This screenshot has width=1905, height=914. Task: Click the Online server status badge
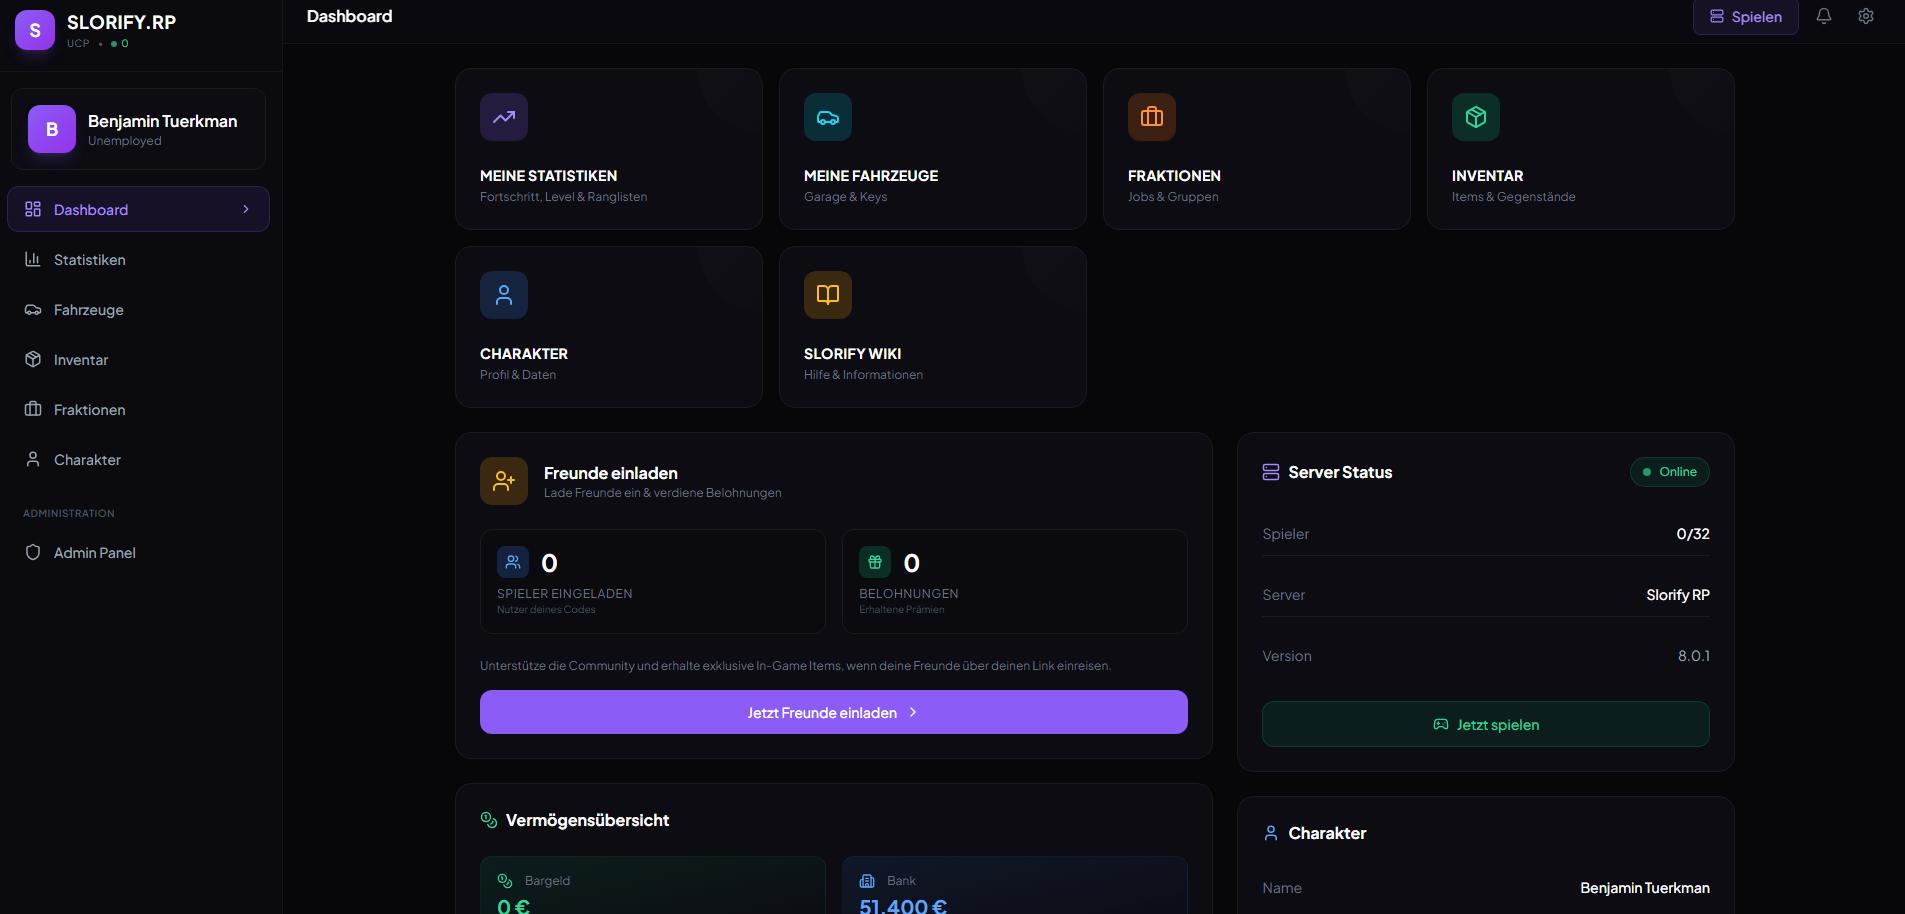[x=1669, y=472]
